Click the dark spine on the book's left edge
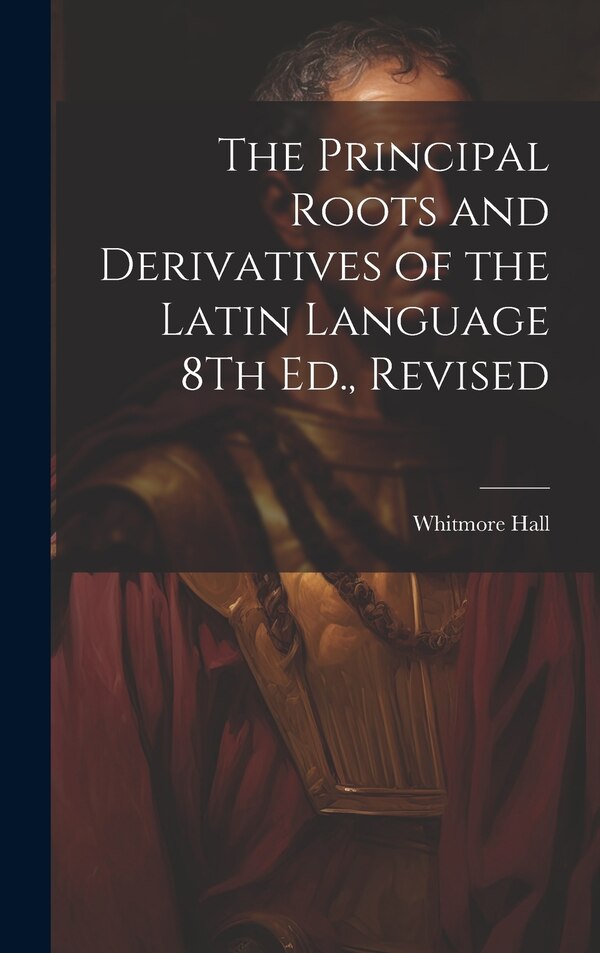This screenshot has height=953, width=600. (x=25, y=476)
